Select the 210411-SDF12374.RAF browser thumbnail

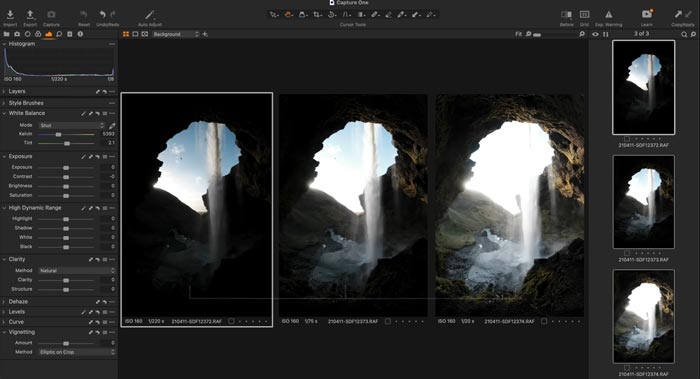pyautogui.click(x=643, y=316)
